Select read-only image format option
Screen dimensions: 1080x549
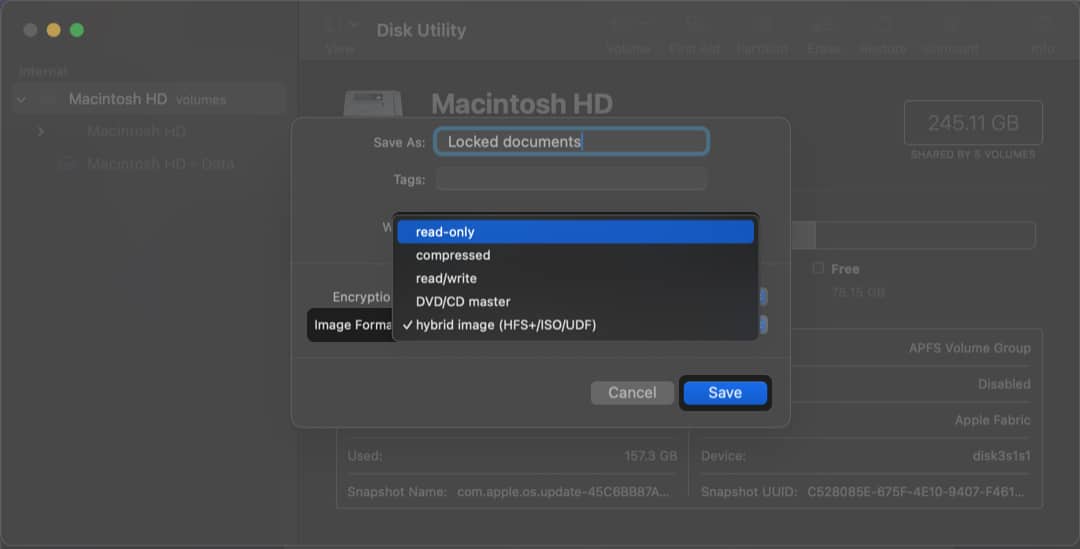(x=575, y=232)
